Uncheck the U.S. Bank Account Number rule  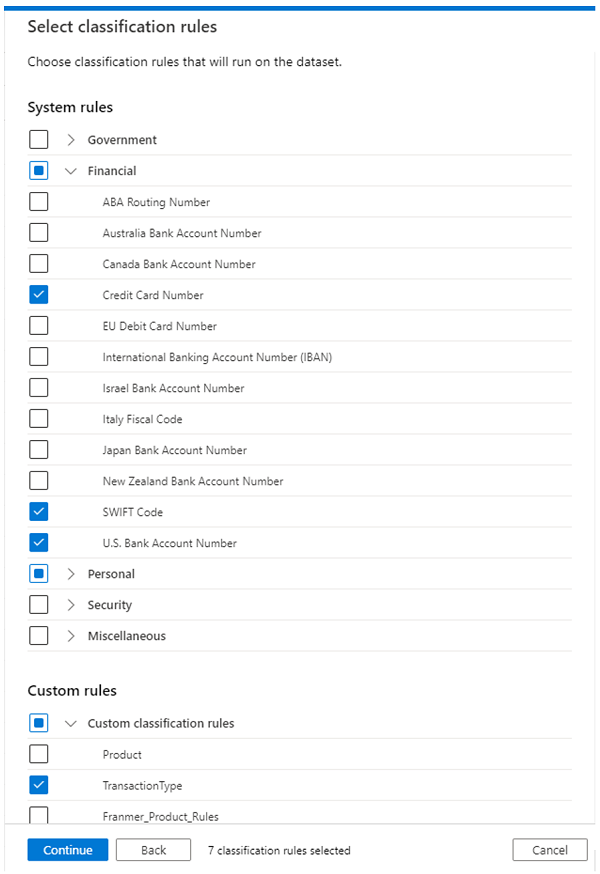(38, 542)
